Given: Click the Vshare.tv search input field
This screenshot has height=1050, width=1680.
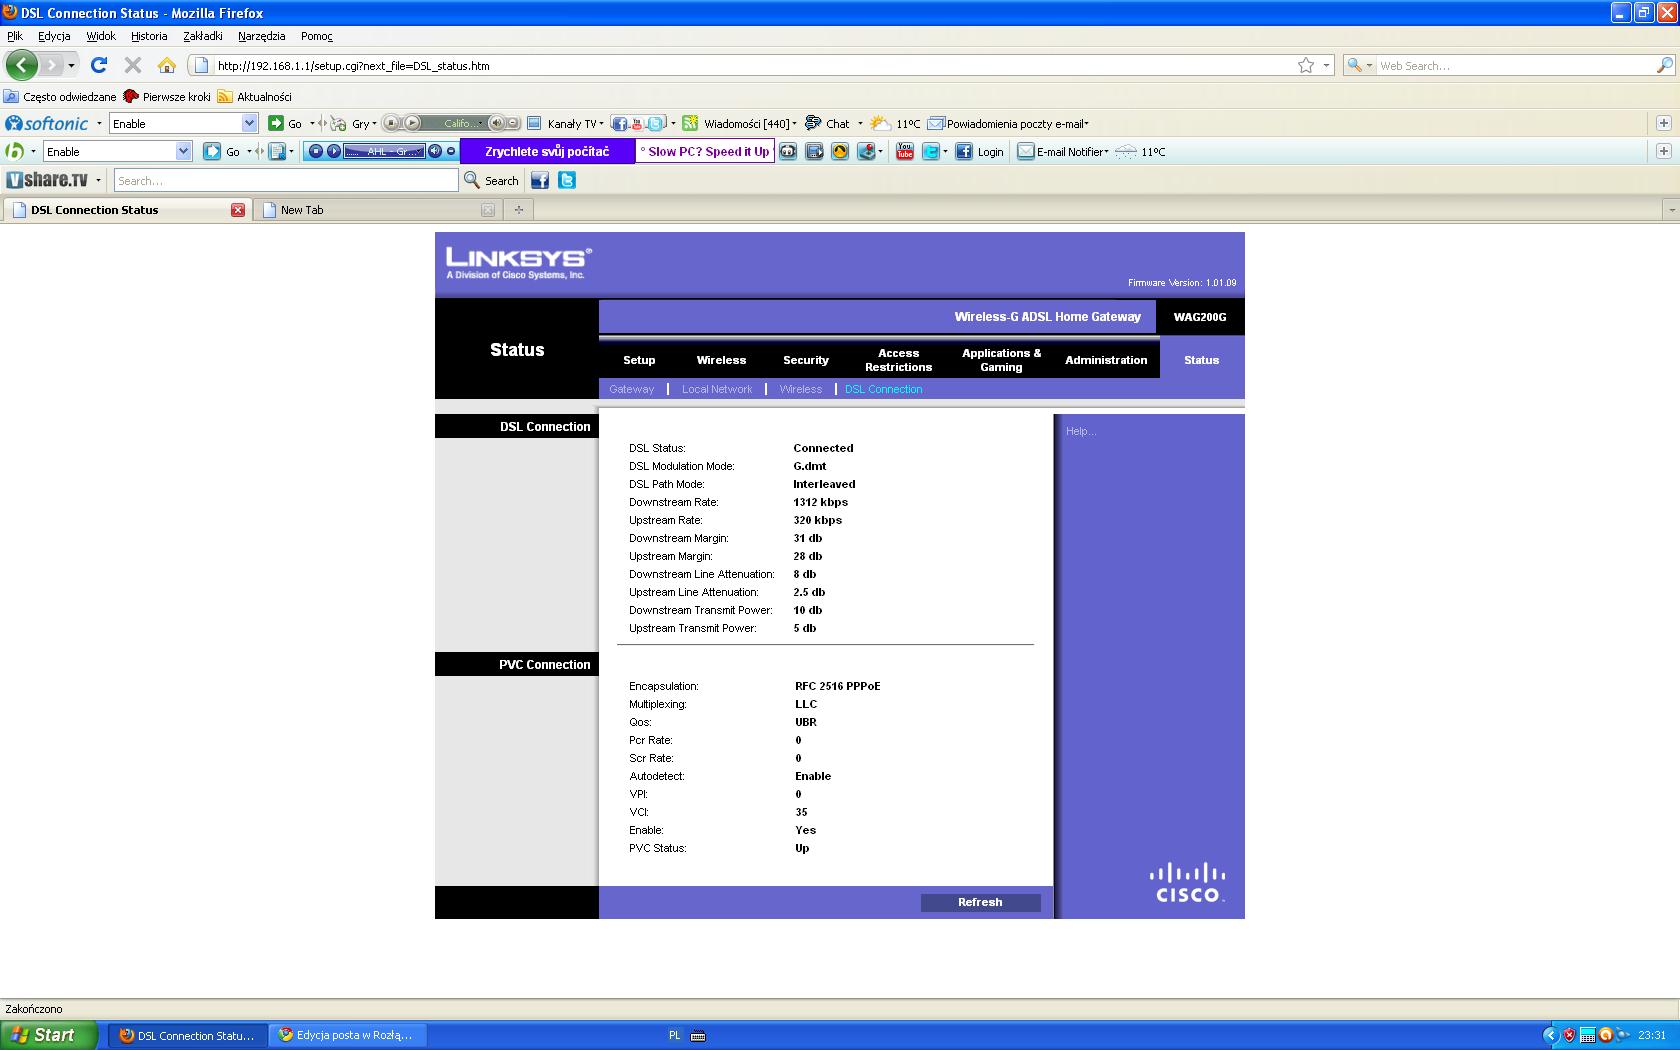Looking at the screenshot, I should coord(285,181).
